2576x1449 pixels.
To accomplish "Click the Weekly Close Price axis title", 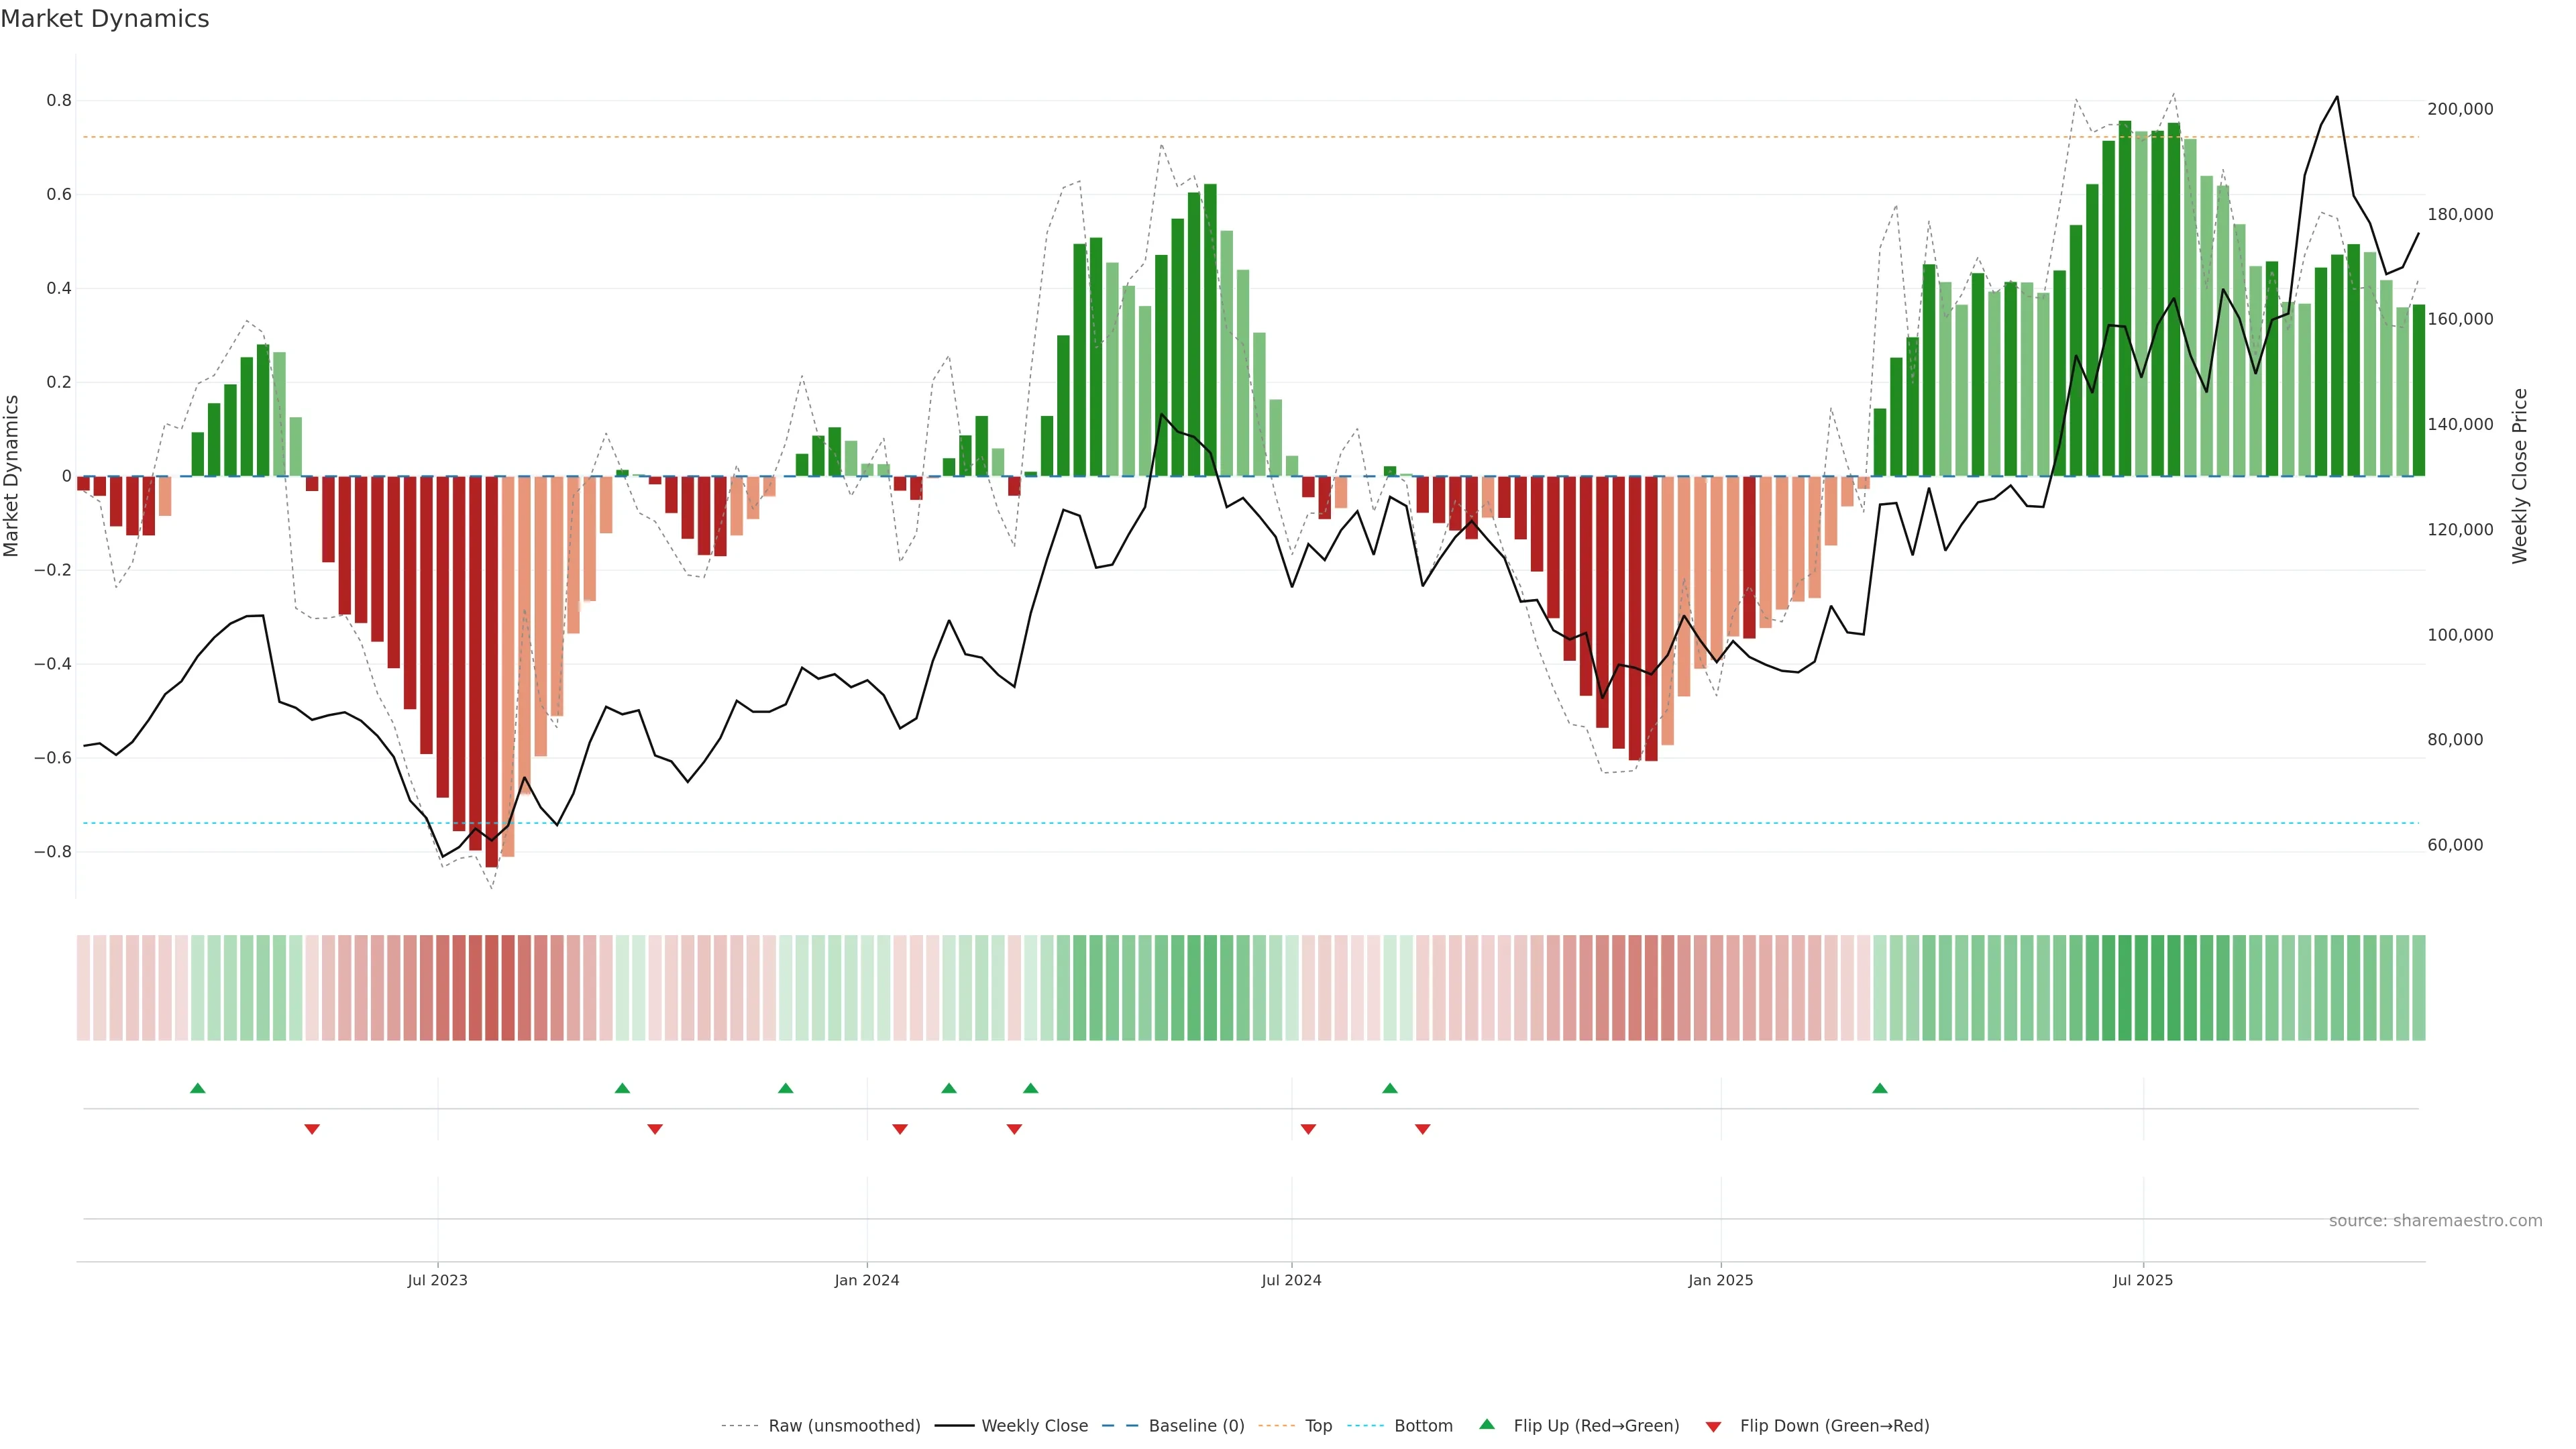I will tap(2520, 476).
